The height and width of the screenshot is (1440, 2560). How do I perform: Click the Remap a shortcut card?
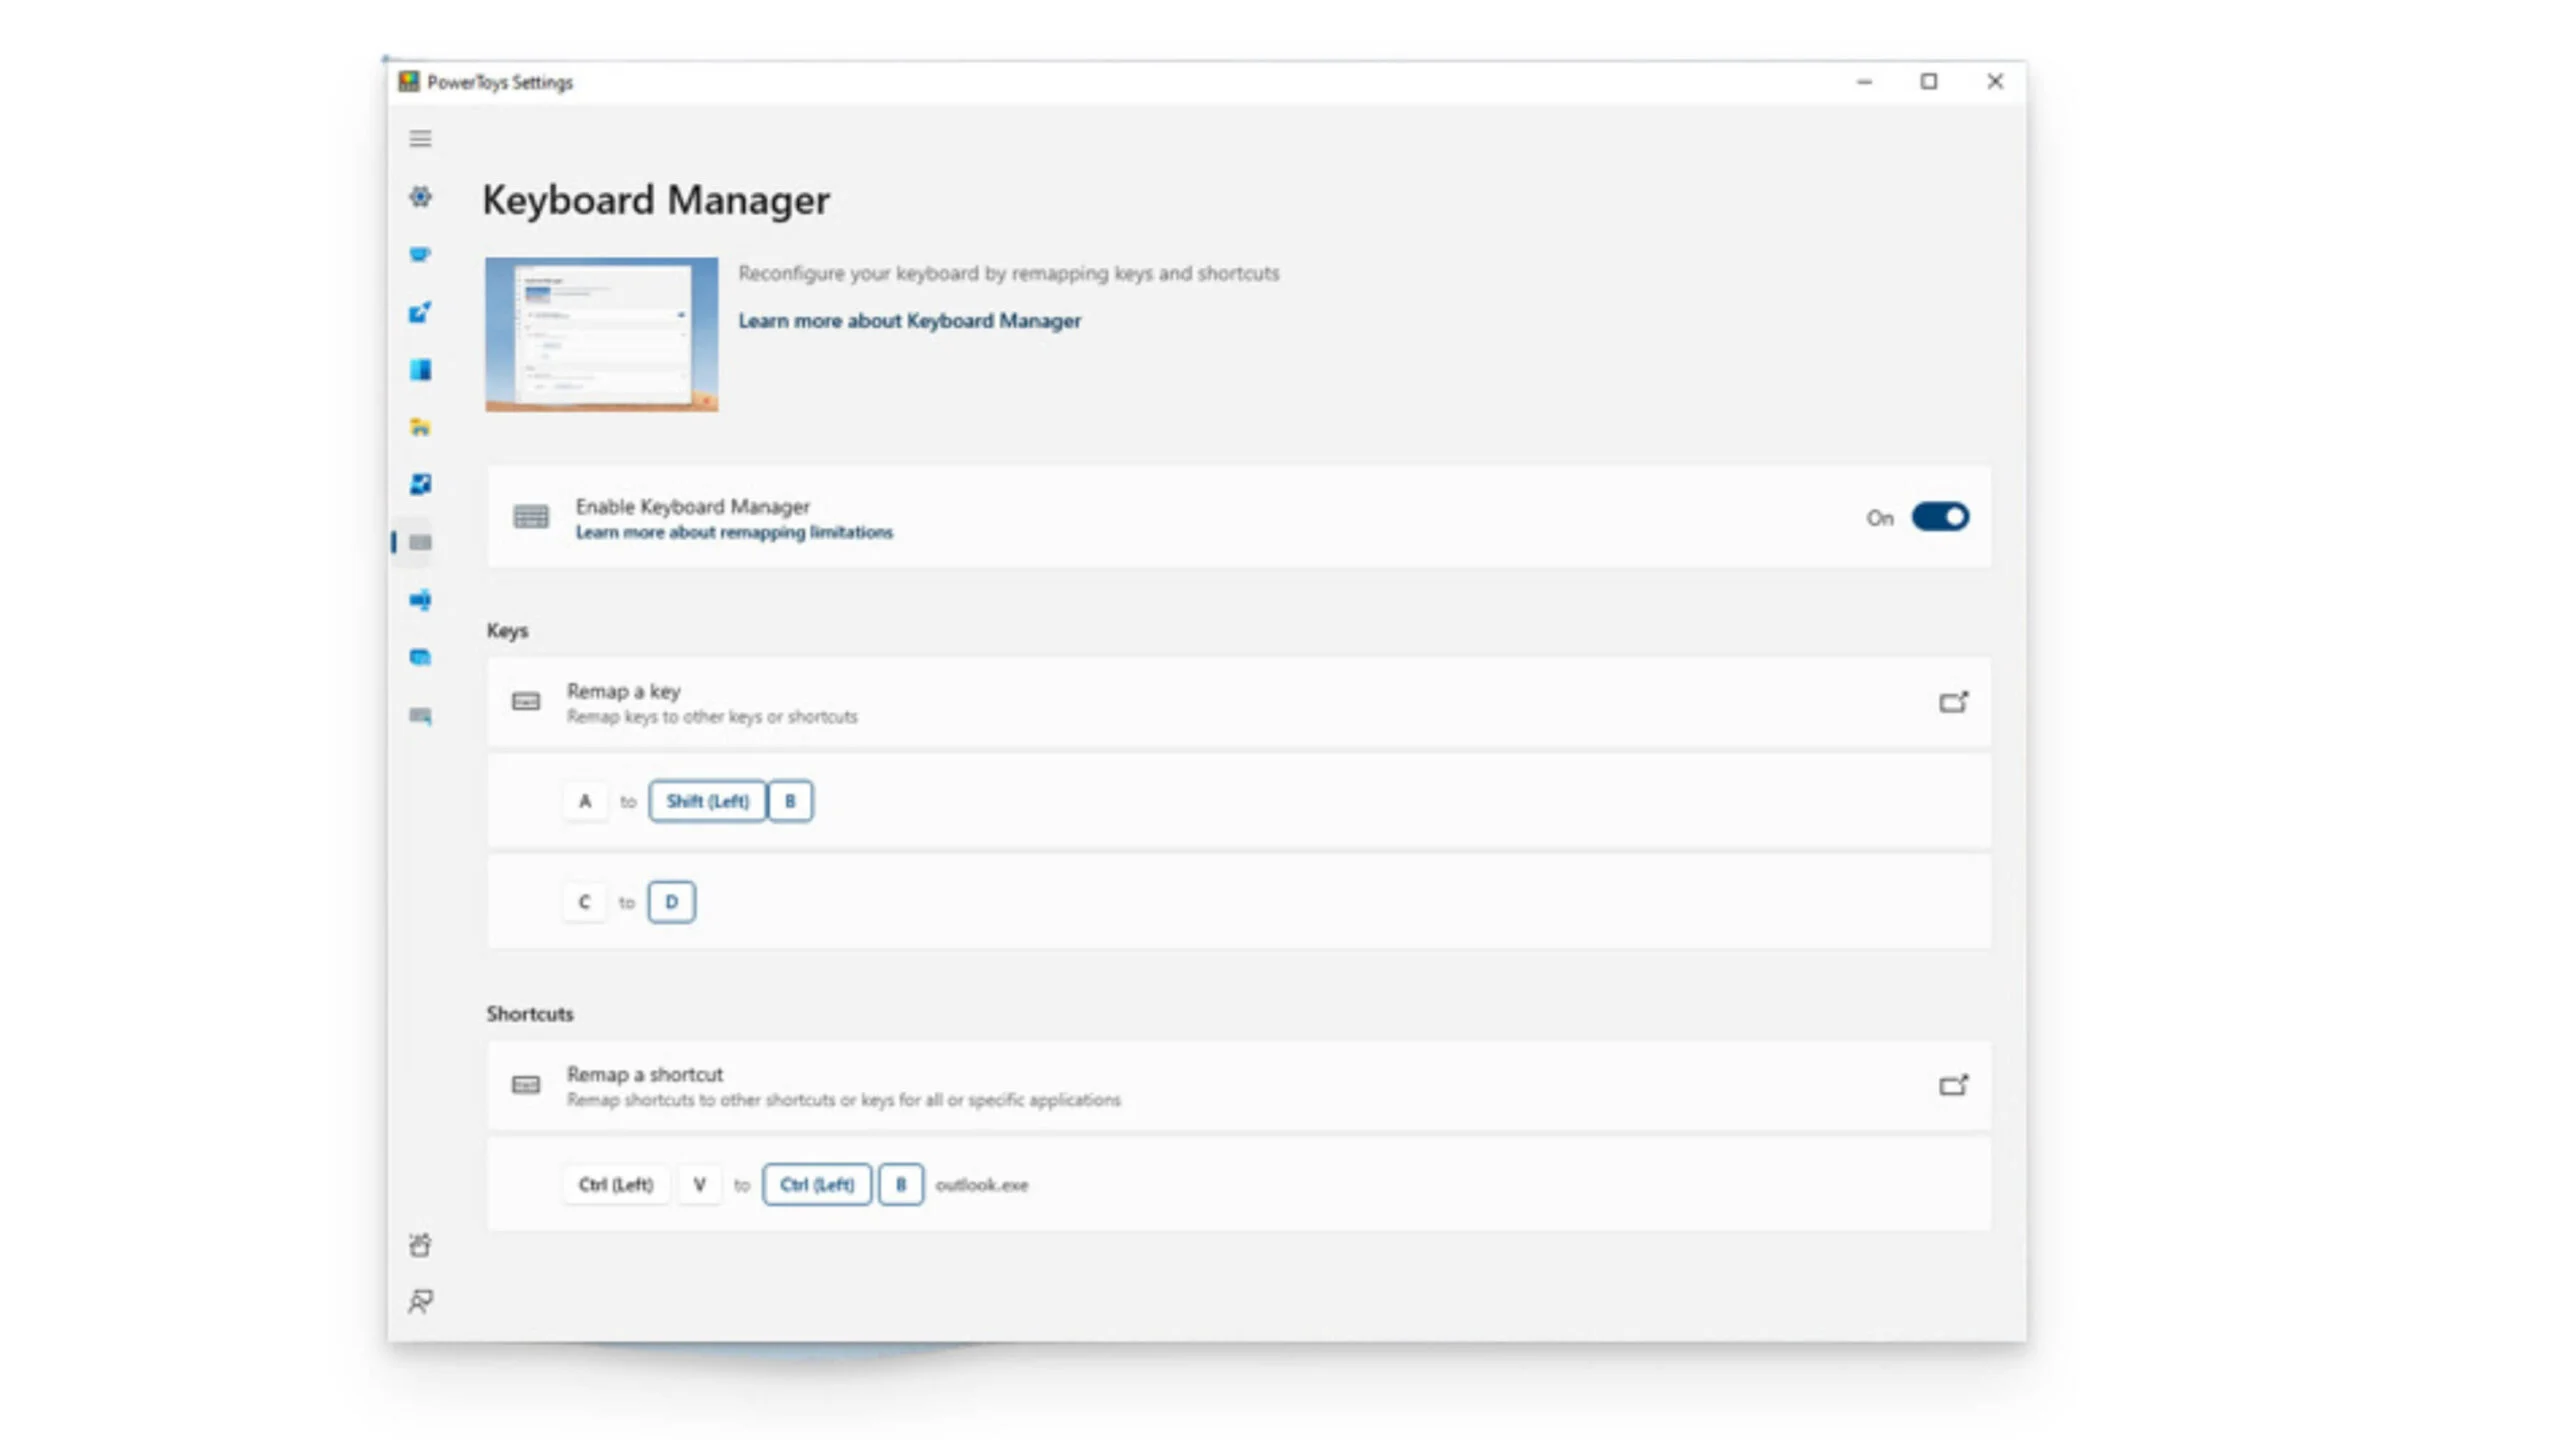1238,1086
